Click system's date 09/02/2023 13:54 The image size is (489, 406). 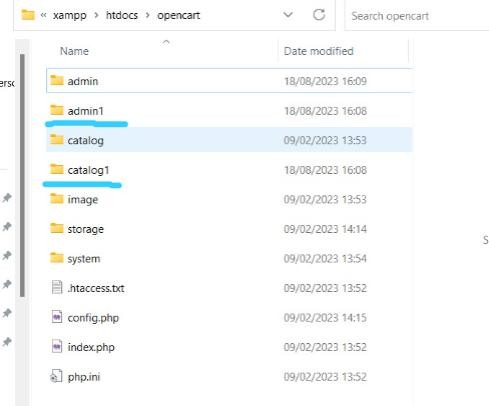(x=325, y=259)
